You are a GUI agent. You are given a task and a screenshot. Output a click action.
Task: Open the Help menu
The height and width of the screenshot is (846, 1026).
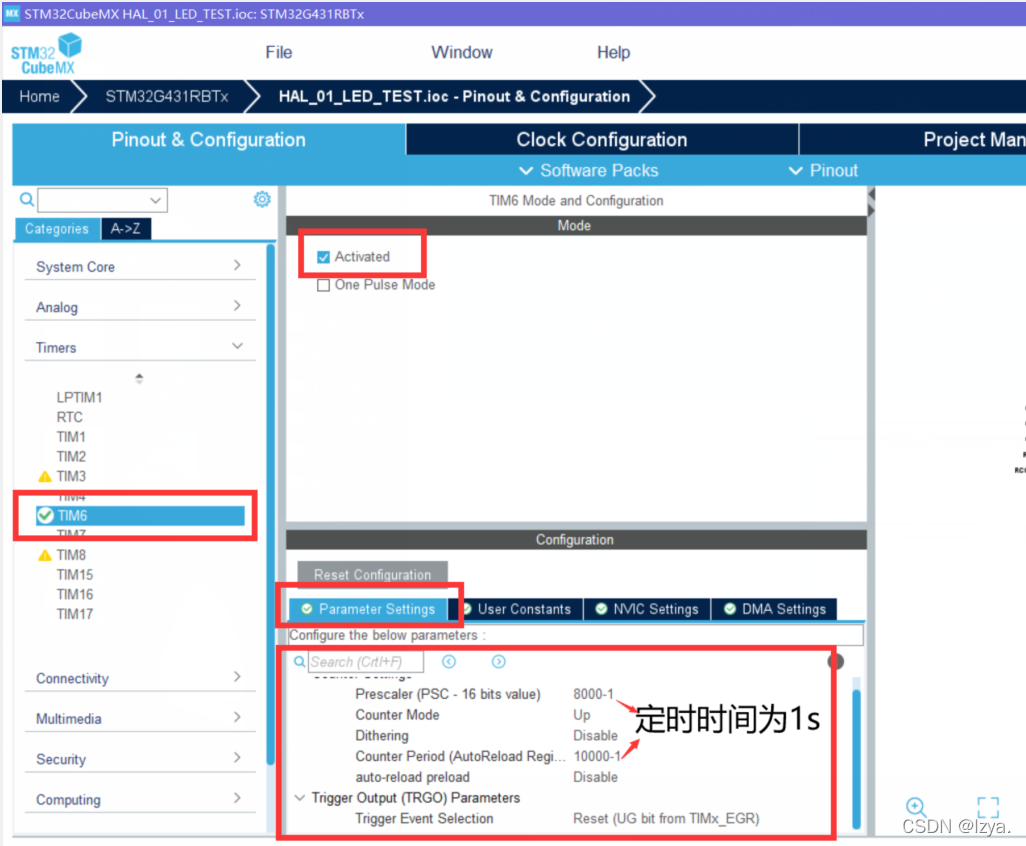613,52
